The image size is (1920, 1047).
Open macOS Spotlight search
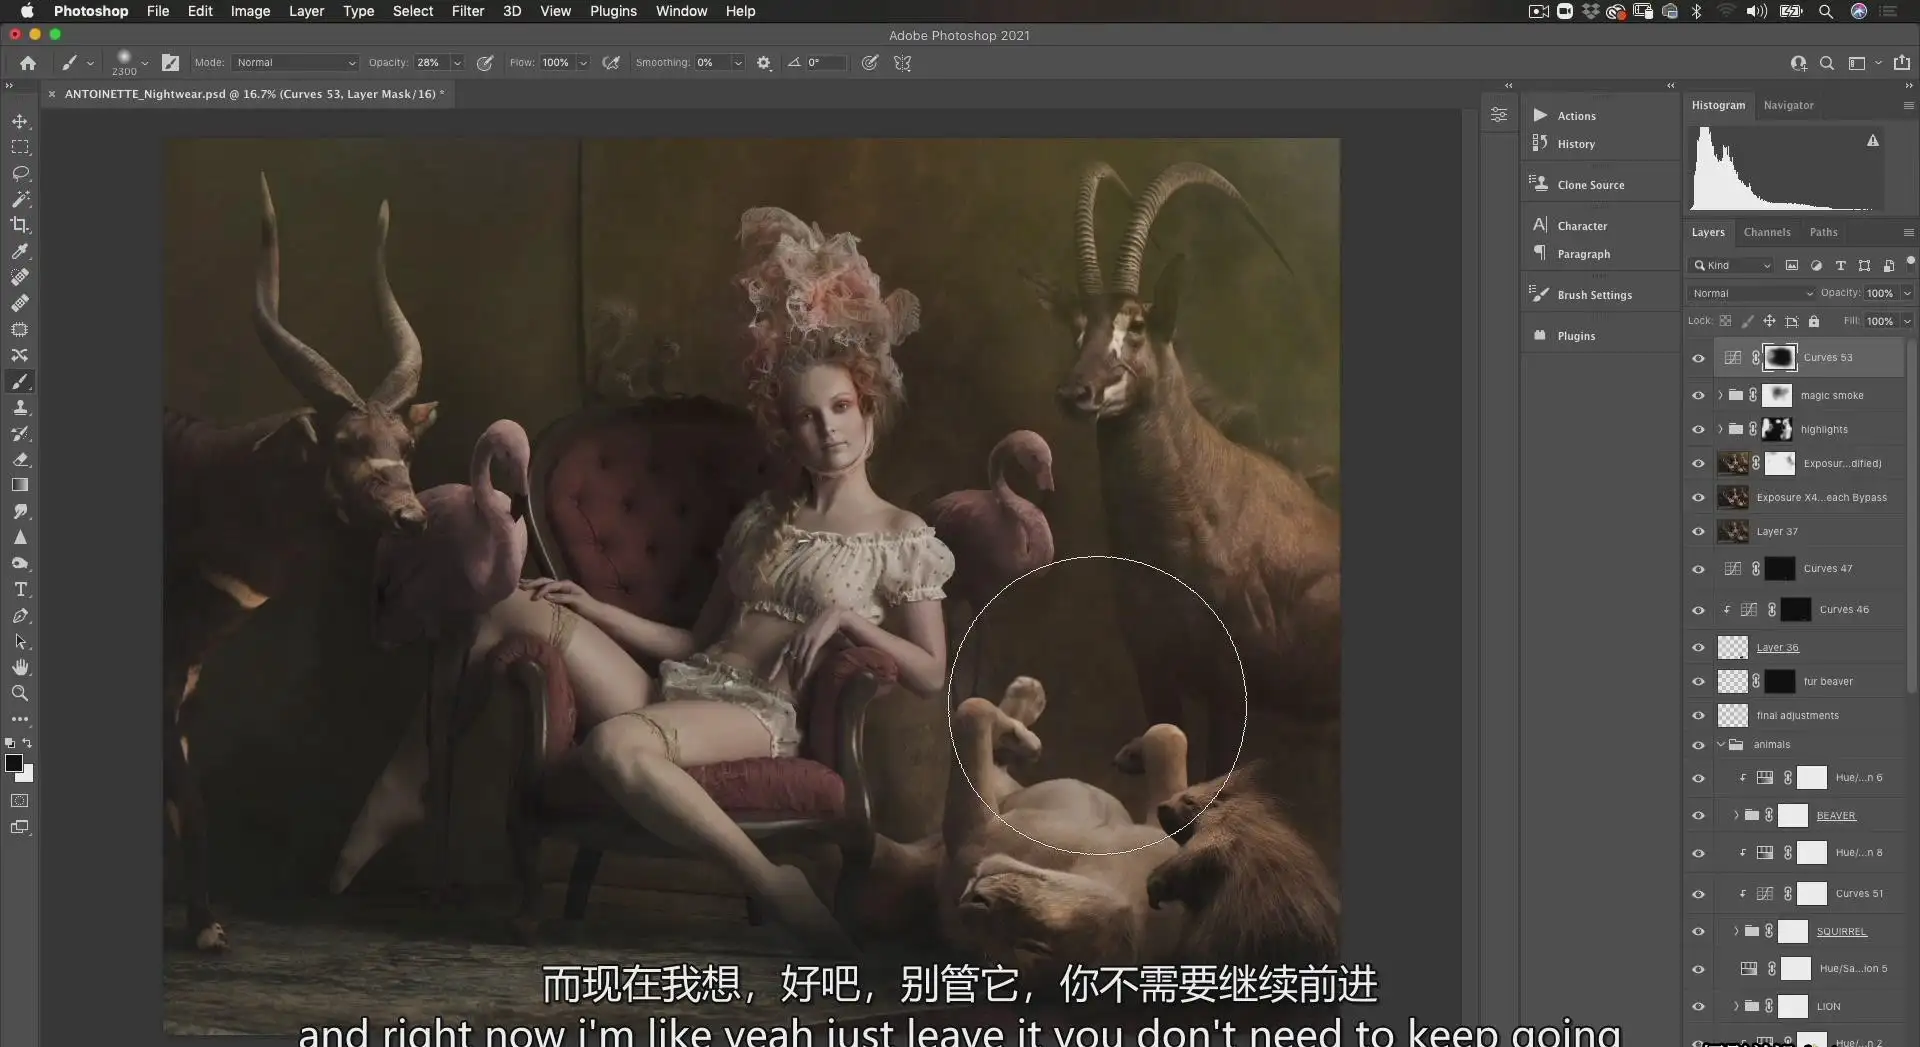[1825, 11]
